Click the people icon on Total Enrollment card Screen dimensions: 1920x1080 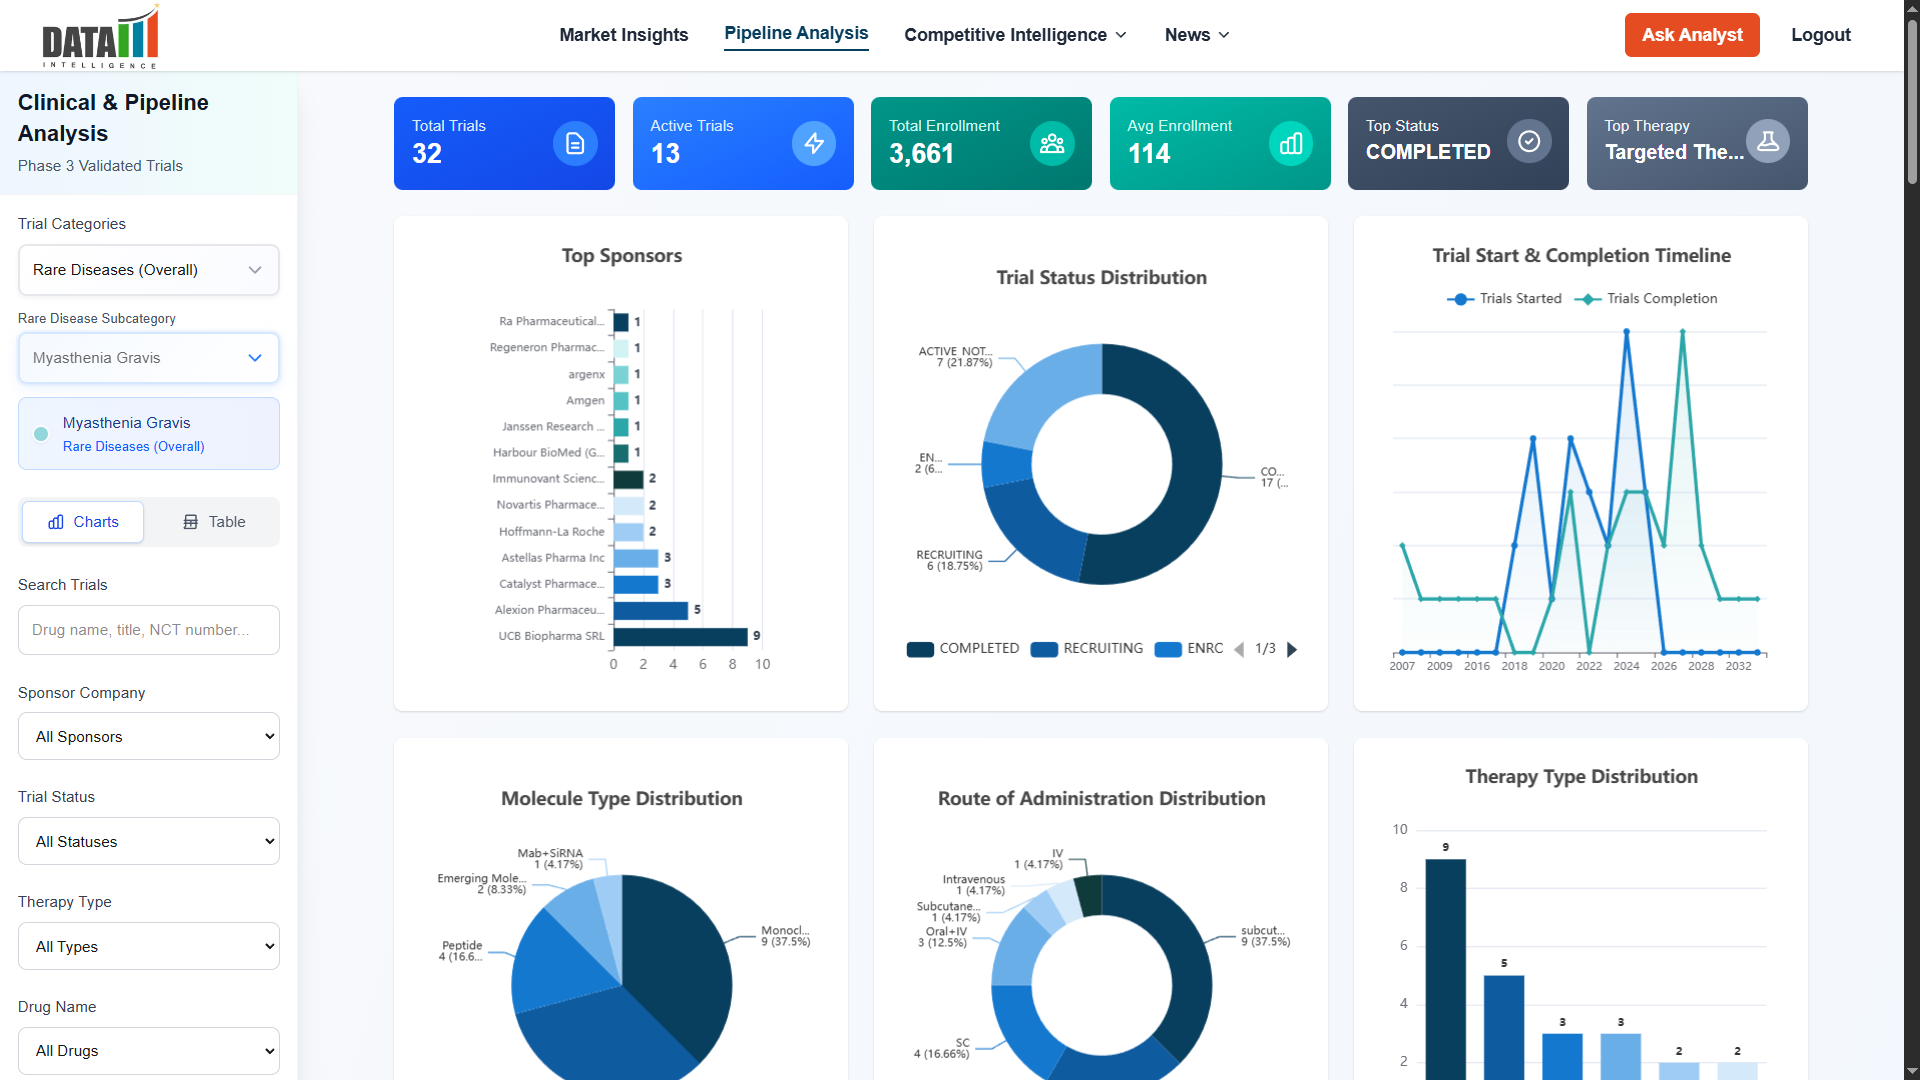click(1052, 143)
